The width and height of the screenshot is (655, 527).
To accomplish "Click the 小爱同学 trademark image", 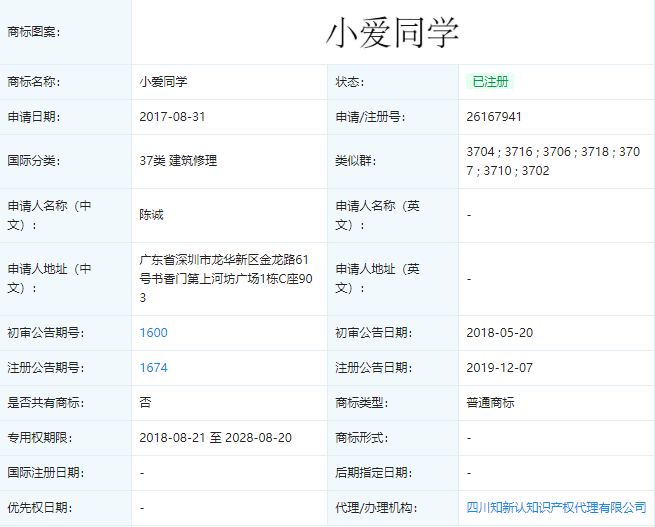I will click(x=392, y=33).
